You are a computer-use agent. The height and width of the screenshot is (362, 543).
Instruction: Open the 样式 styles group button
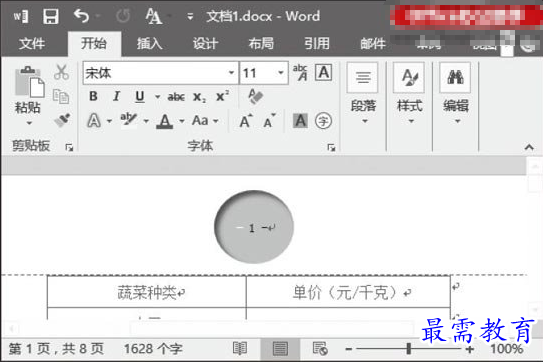(x=410, y=94)
